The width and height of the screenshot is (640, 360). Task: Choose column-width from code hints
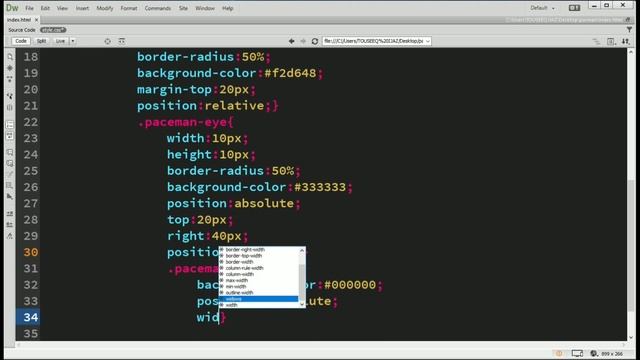coord(259,274)
